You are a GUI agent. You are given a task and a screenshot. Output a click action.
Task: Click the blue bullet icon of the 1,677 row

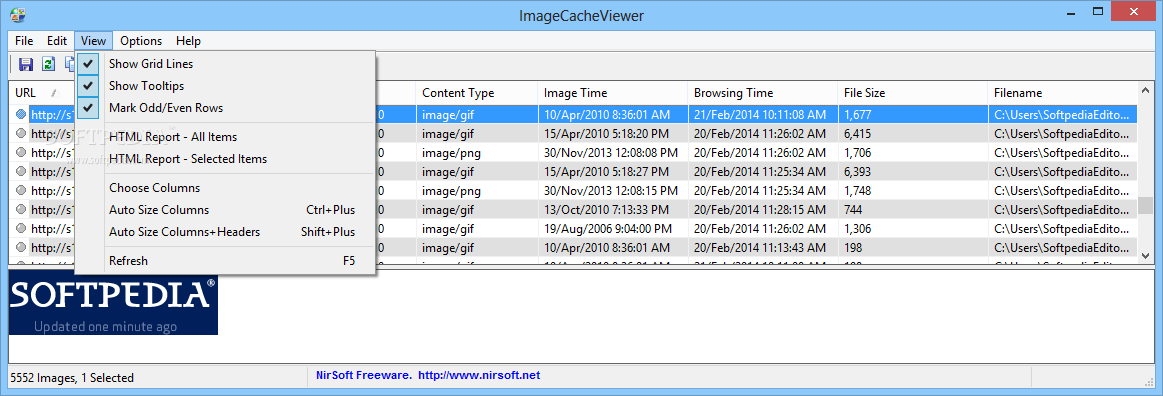(x=21, y=115)
